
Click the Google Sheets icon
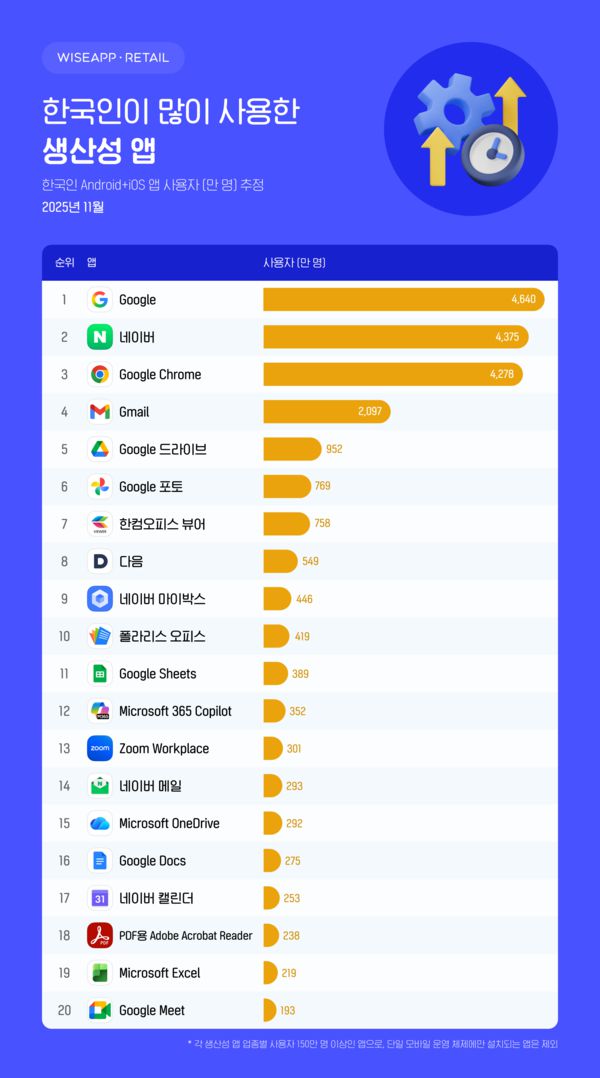99,674
